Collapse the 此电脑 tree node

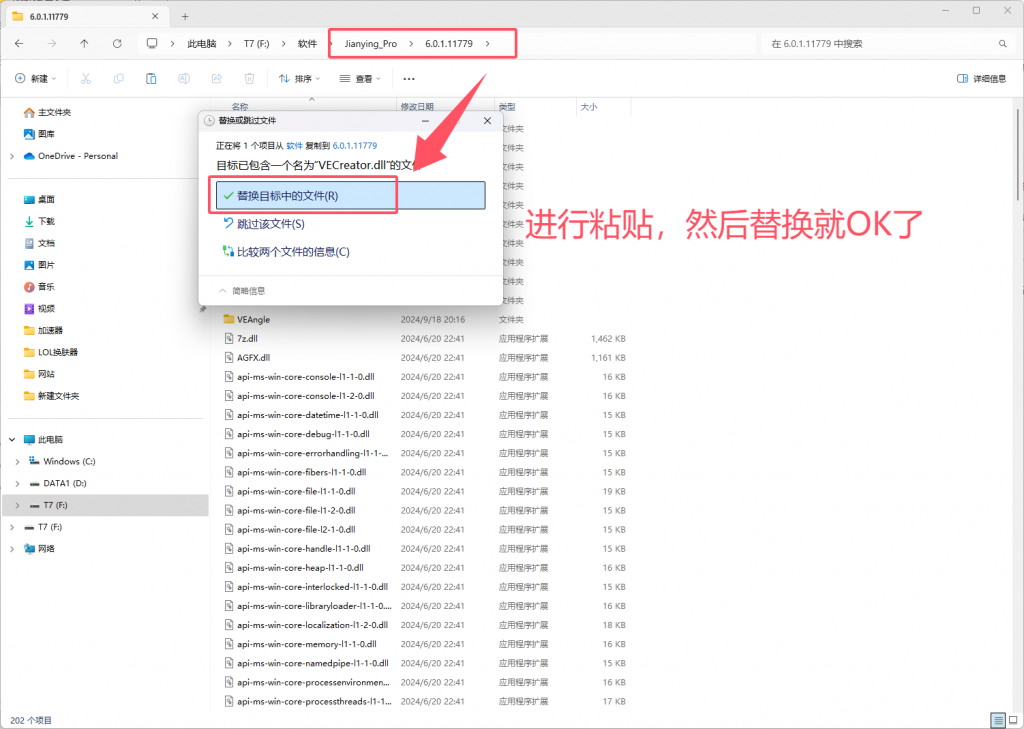point(12,440)
